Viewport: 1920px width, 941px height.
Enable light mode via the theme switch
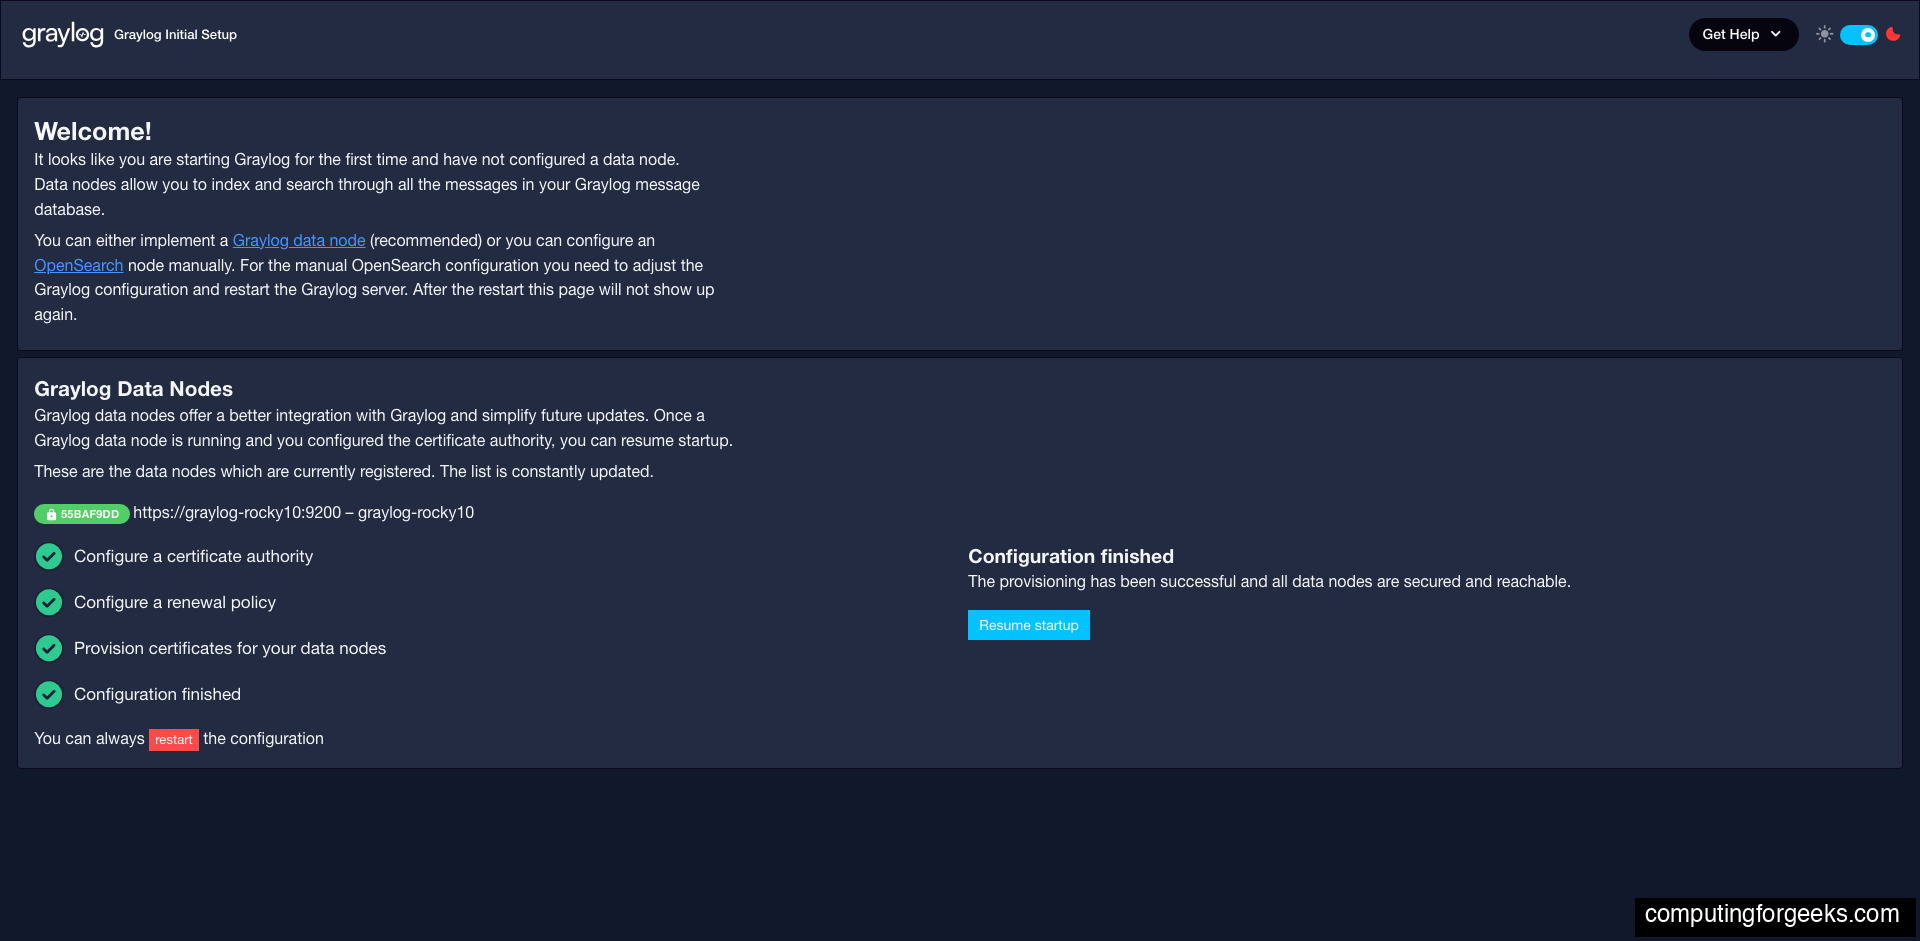(1858, 34)
